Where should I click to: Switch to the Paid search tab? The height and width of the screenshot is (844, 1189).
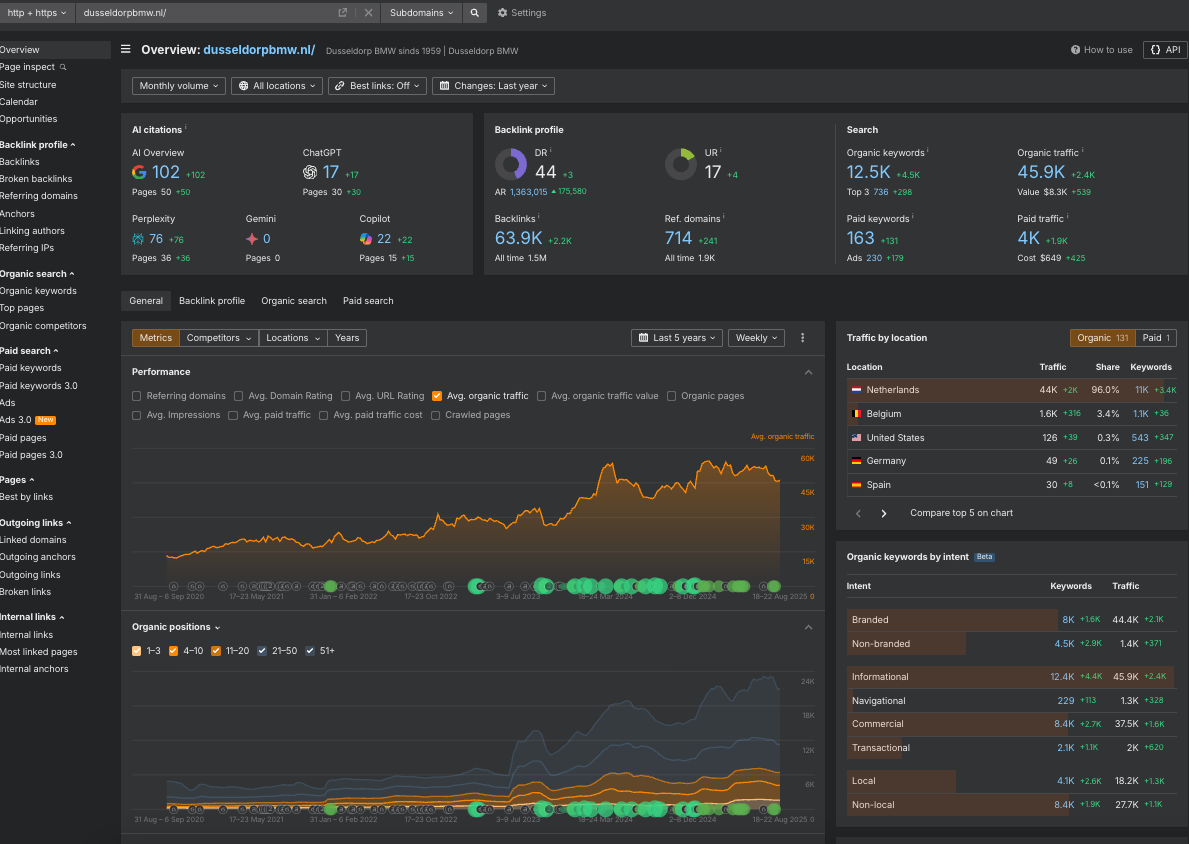coord(368,301)
